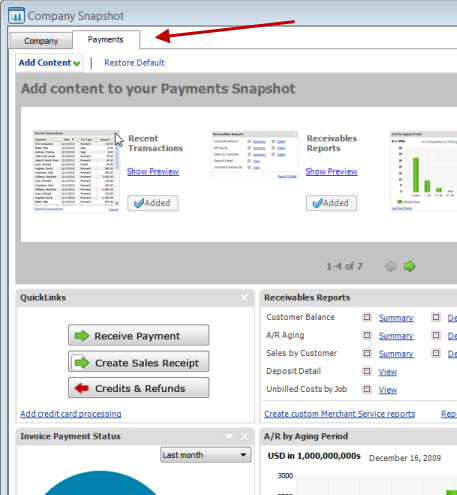Click the 'Deposit Detail' row label
Viewport: 457px width, 495px height.
point(293,371)
